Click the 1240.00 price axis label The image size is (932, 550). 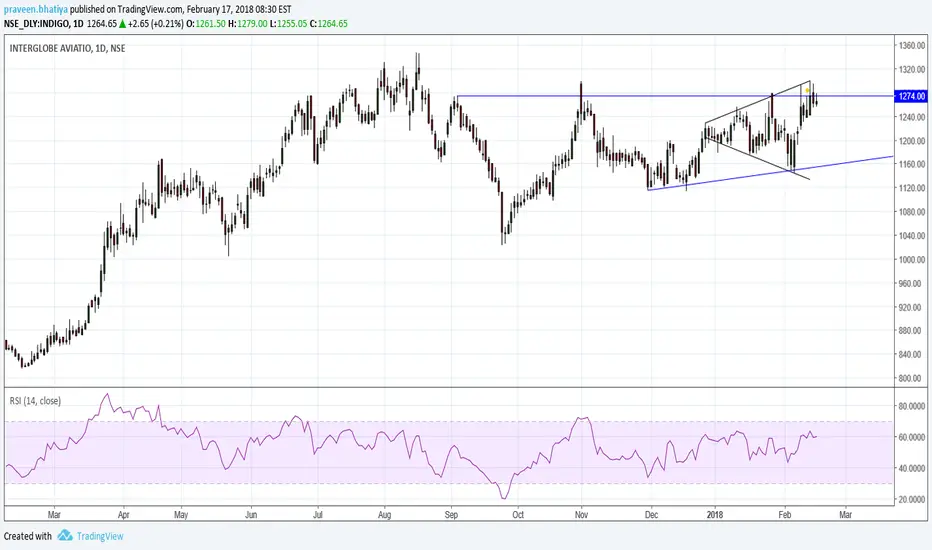tap(912, 117)
